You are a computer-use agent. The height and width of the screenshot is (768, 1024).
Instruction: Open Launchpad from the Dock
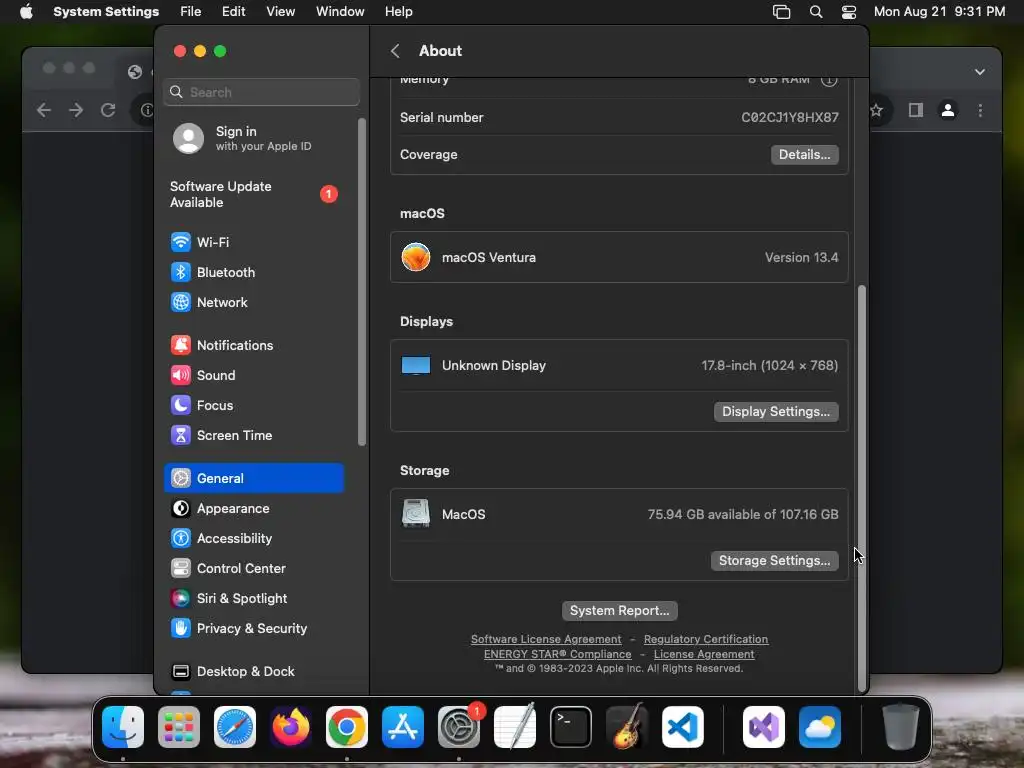point(179,727)
